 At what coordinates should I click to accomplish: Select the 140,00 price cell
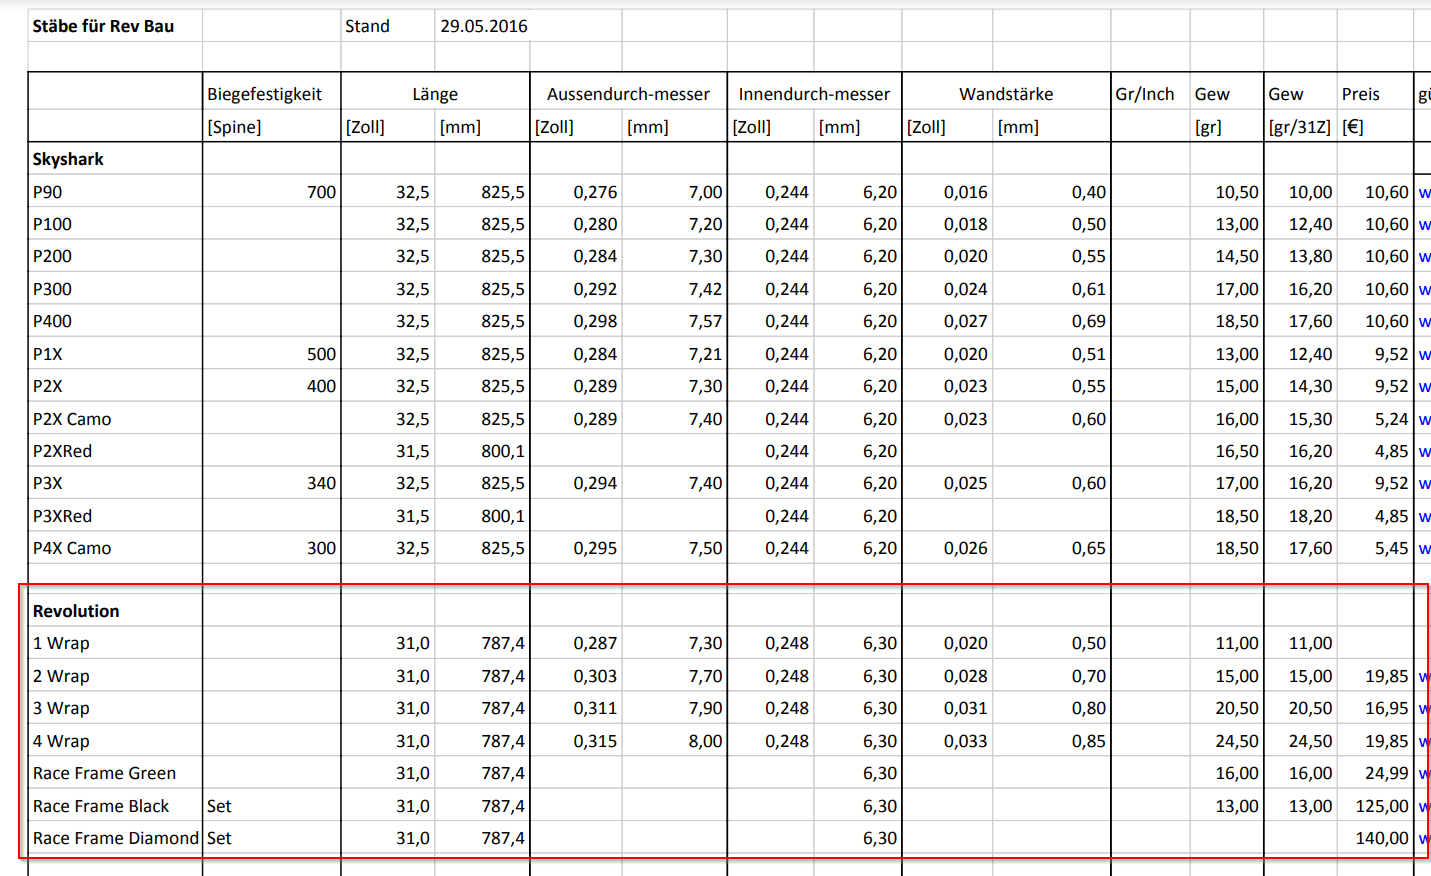tap(1381, 838)
